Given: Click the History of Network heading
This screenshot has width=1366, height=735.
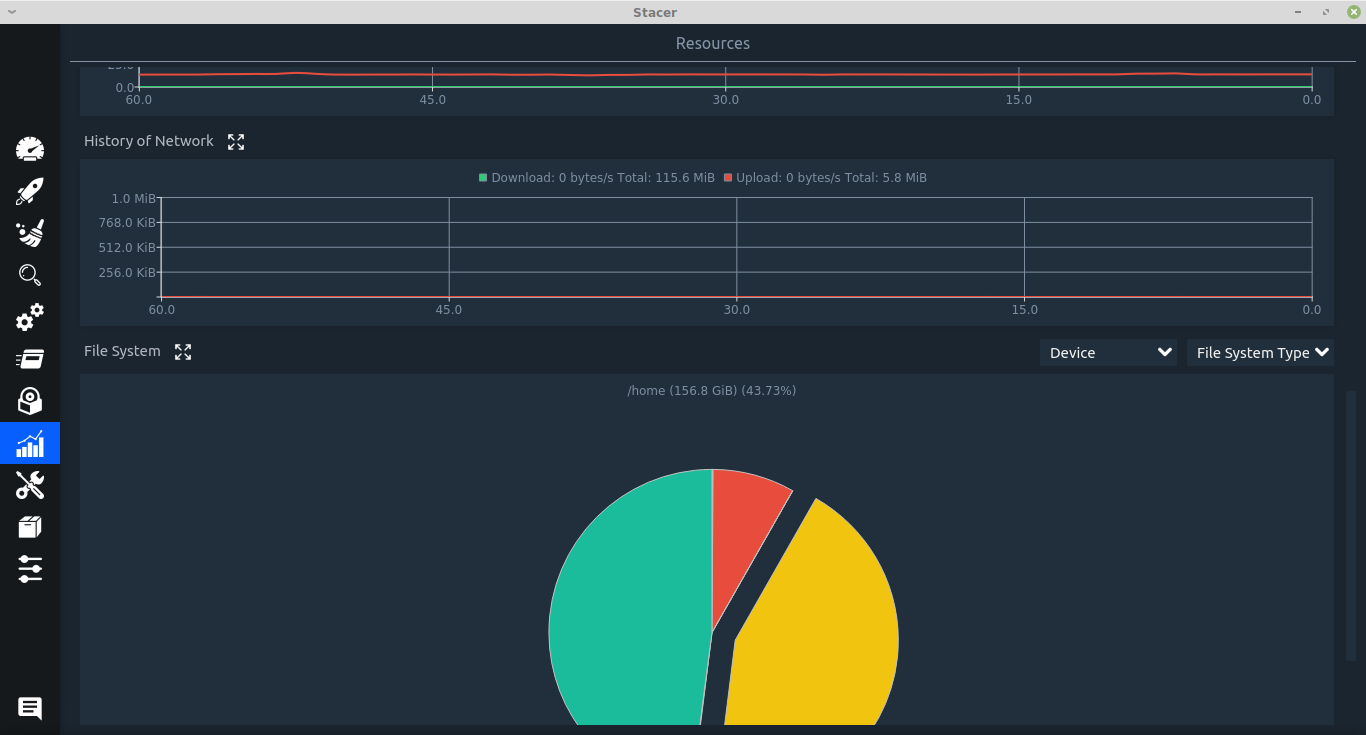Looking at the screenshot, I should tap(149, 141).
